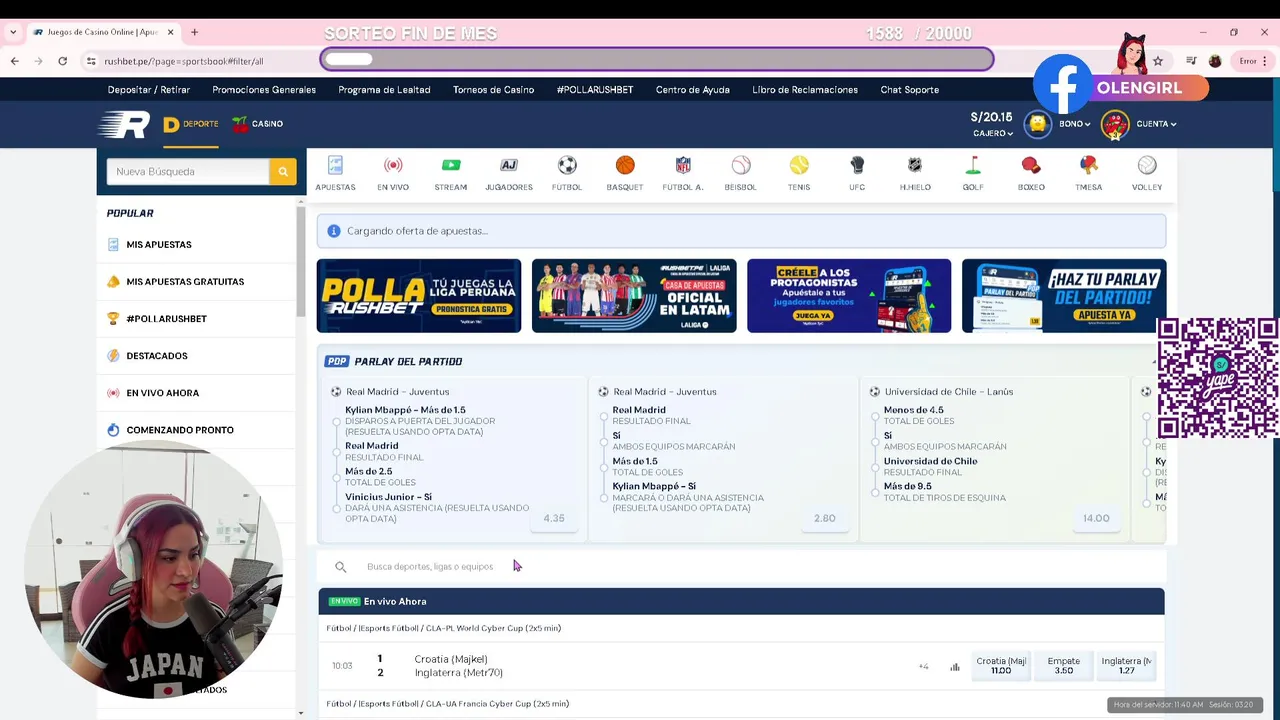Click the Bono chest icon
This screenshot has width=1280, height=720.
tap(1038, 124)
